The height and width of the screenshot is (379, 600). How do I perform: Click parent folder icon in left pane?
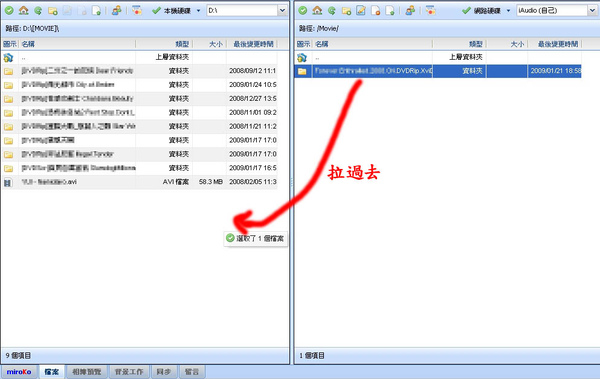8,57
